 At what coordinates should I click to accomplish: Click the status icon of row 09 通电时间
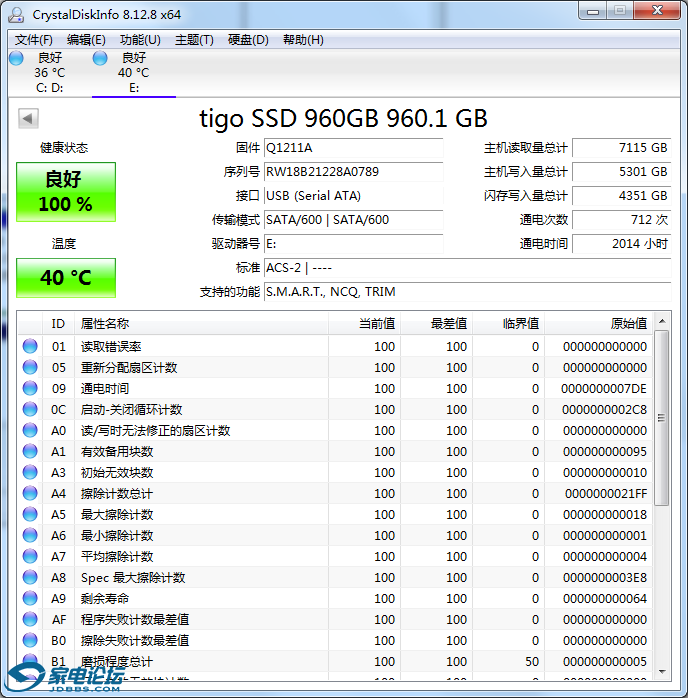pos(30,388)
